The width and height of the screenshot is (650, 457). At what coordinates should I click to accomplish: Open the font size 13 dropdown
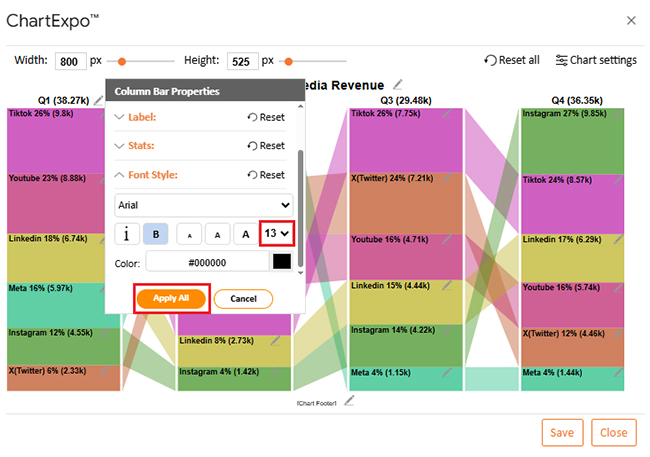[277, 234]
